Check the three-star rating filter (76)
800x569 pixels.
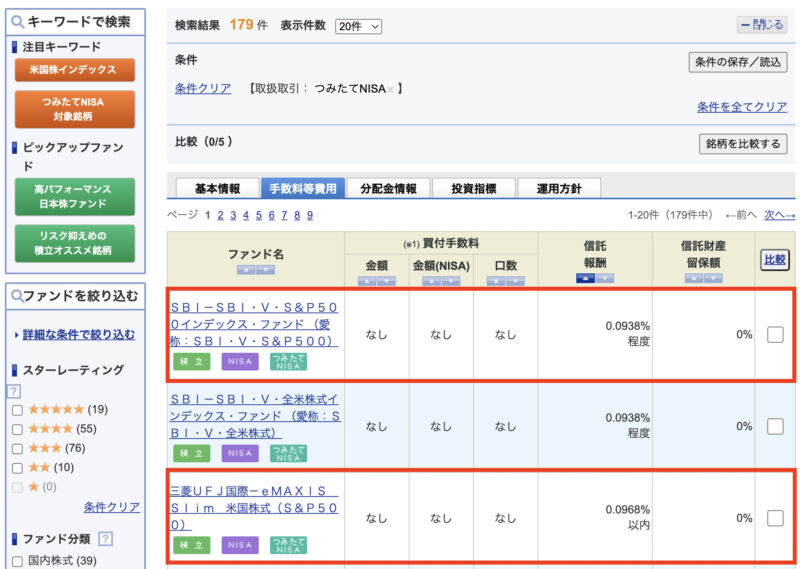pyautogui.click(x=17, y=449)
